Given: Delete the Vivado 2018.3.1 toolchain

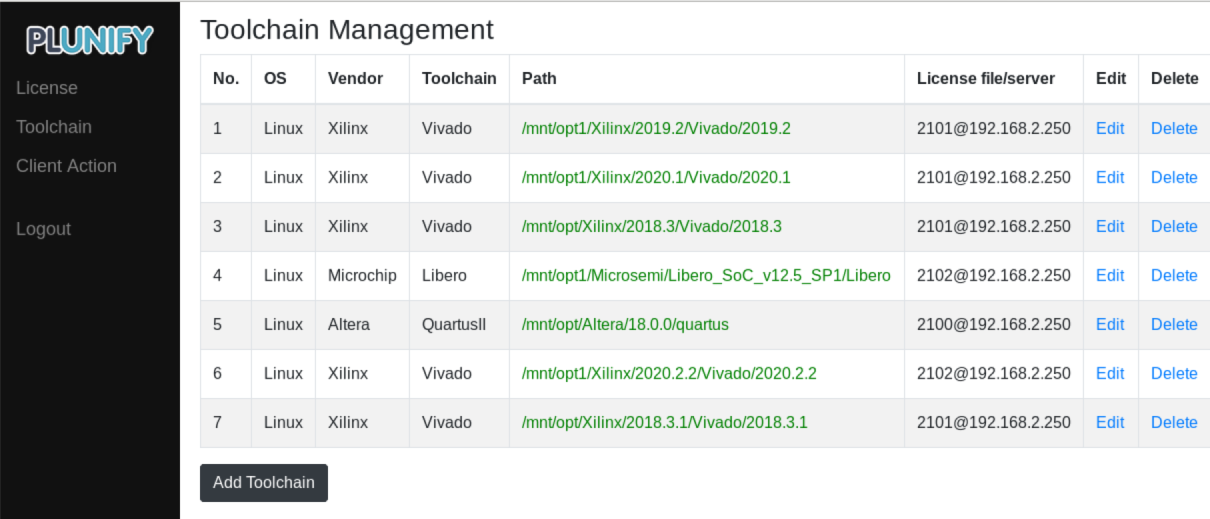Looking at the screenshot, I should 1174,422.
